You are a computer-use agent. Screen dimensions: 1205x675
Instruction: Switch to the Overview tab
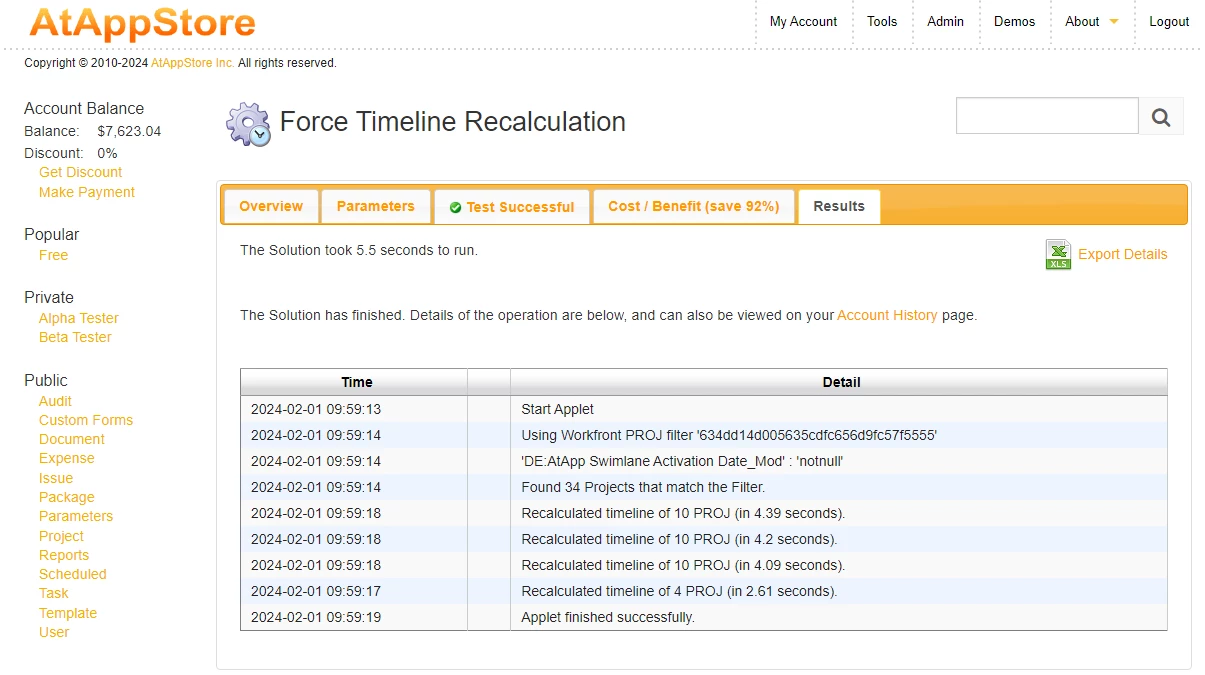click(x=271, y=206)
